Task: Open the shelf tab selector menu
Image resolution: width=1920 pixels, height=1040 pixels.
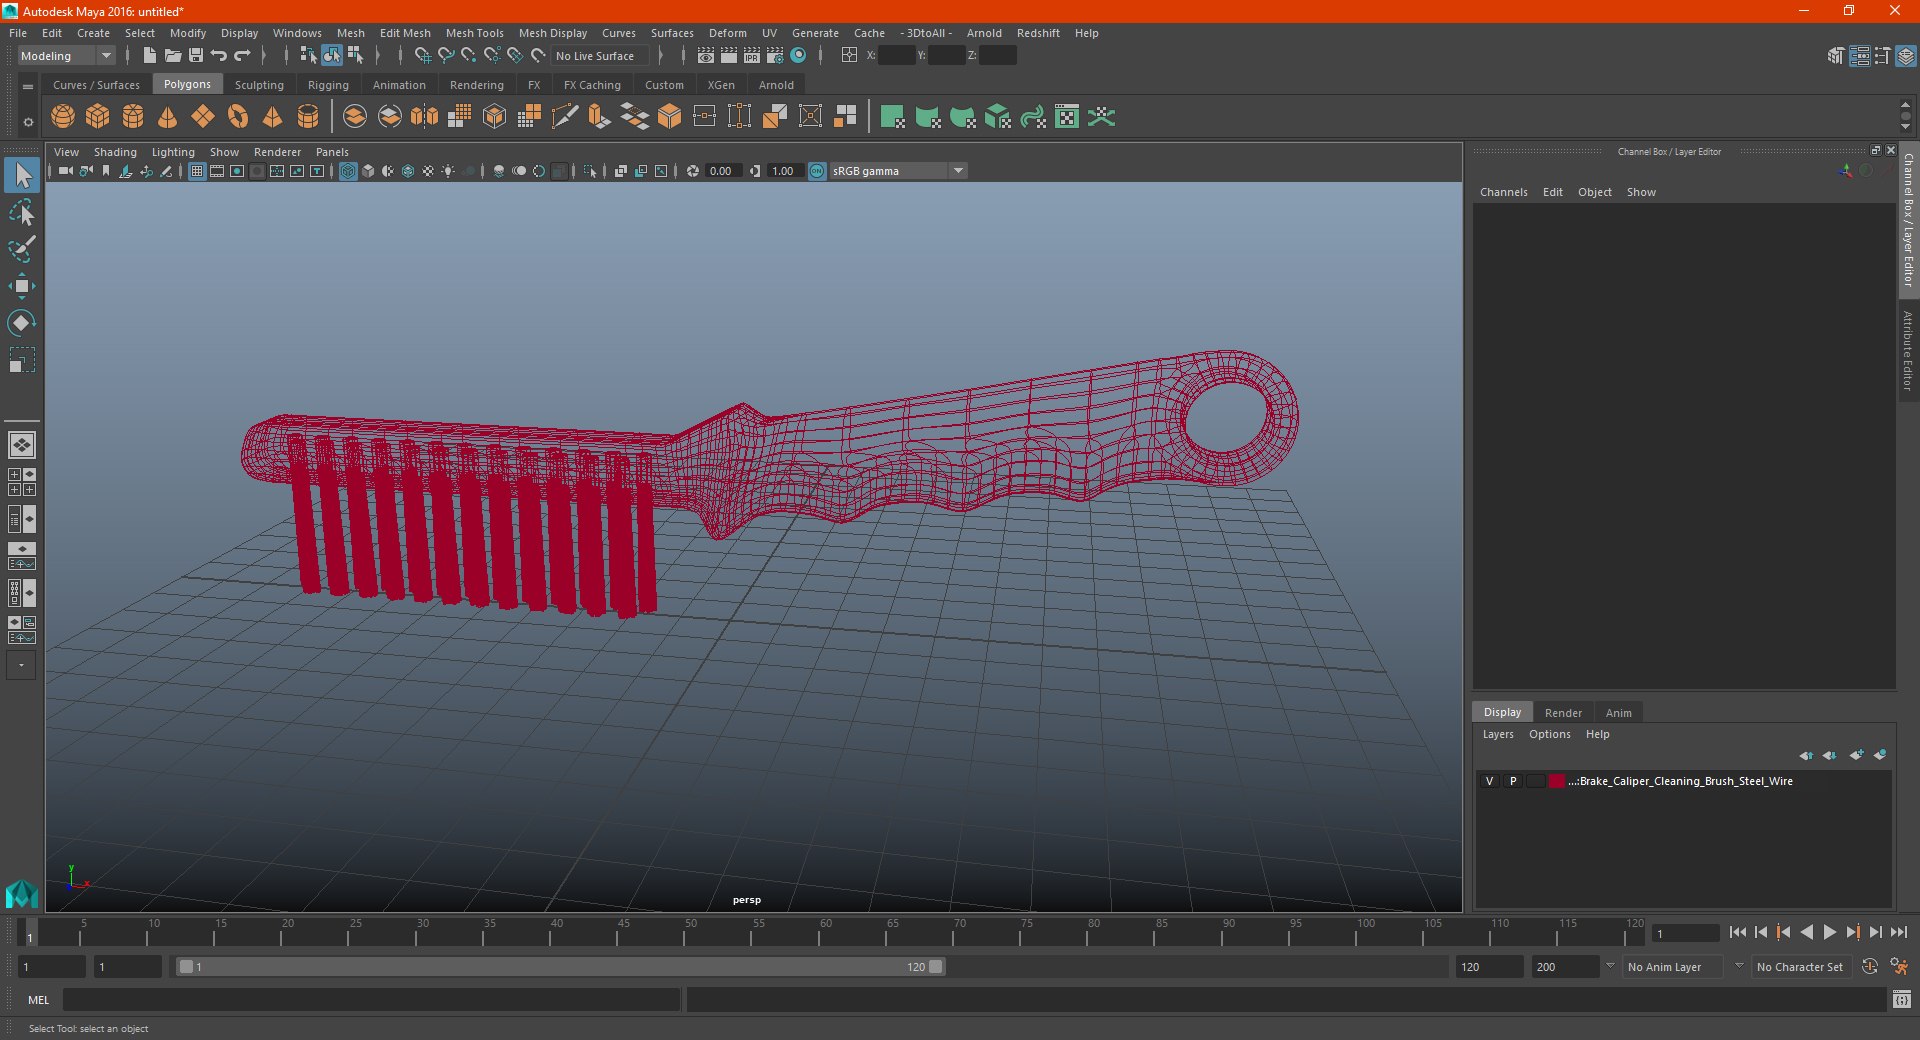Action: pyautogui.click(x=28, y=87)
